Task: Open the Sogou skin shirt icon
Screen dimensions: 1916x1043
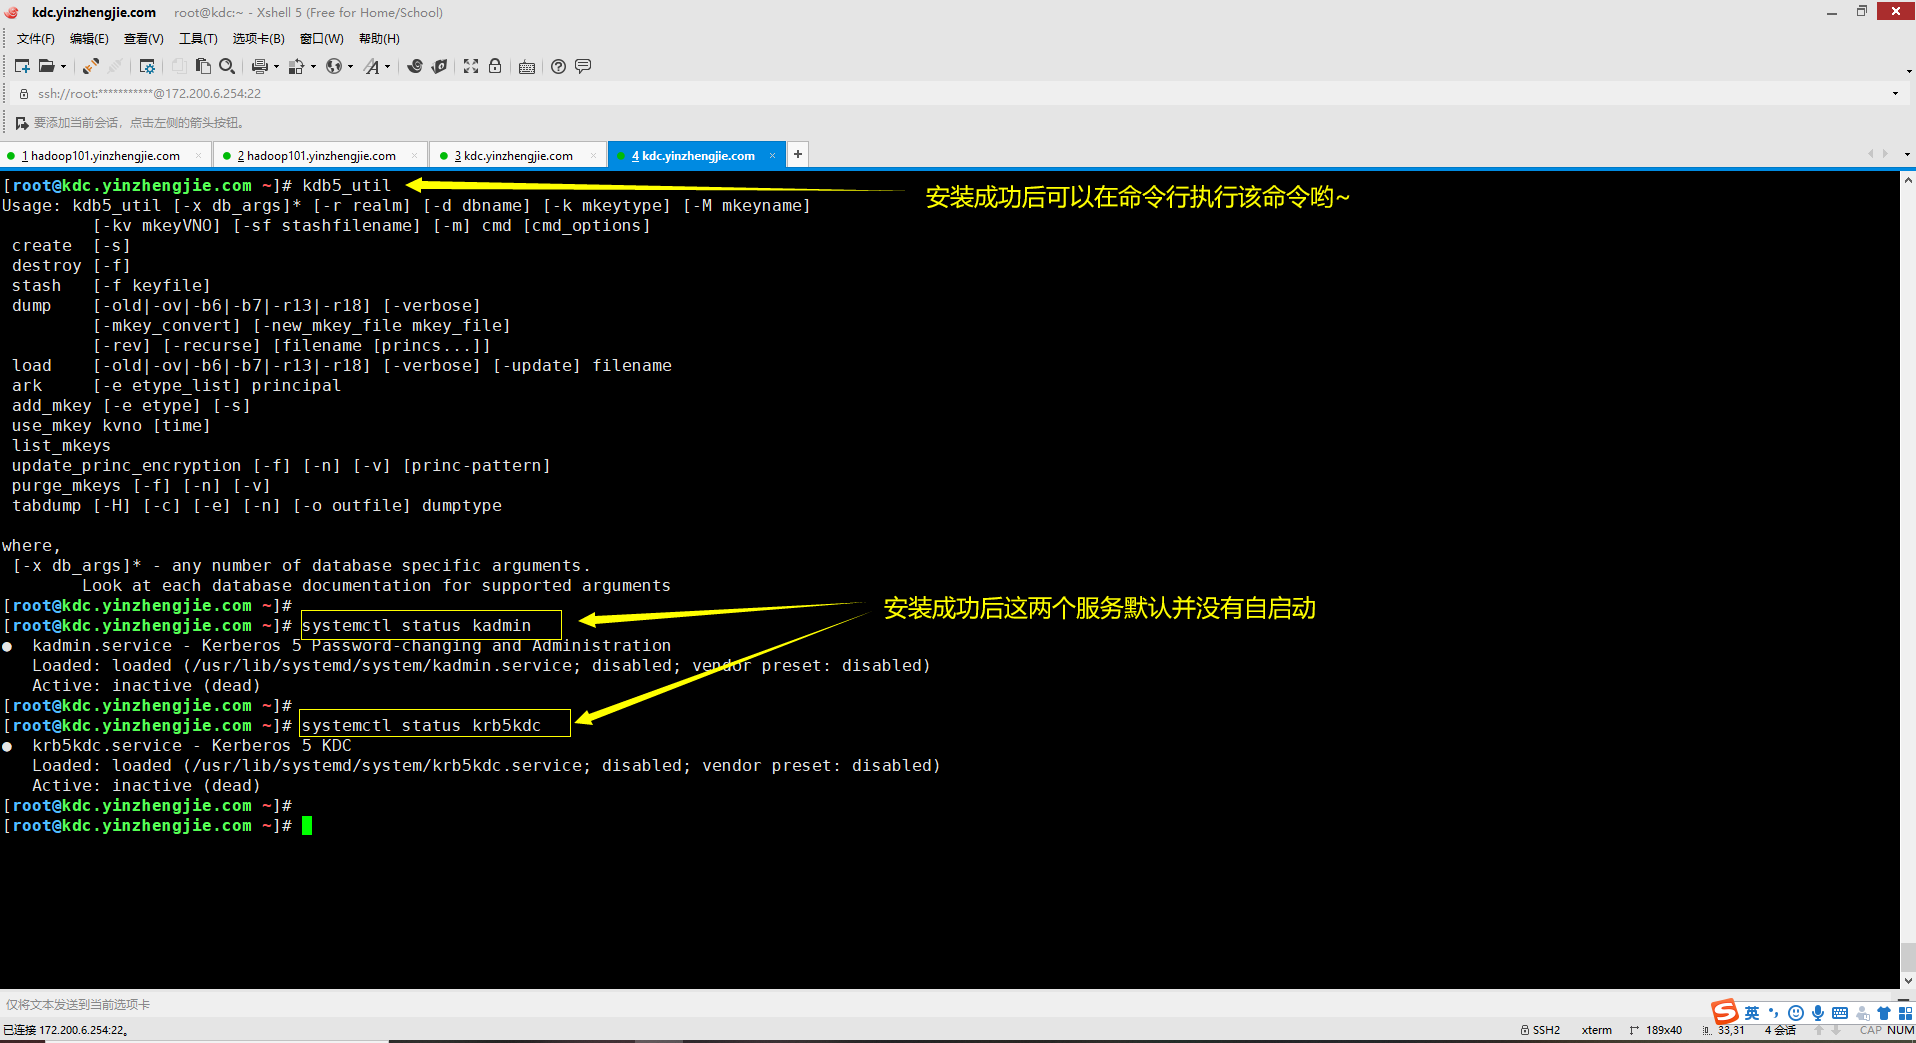Action: point(1884,1013)
